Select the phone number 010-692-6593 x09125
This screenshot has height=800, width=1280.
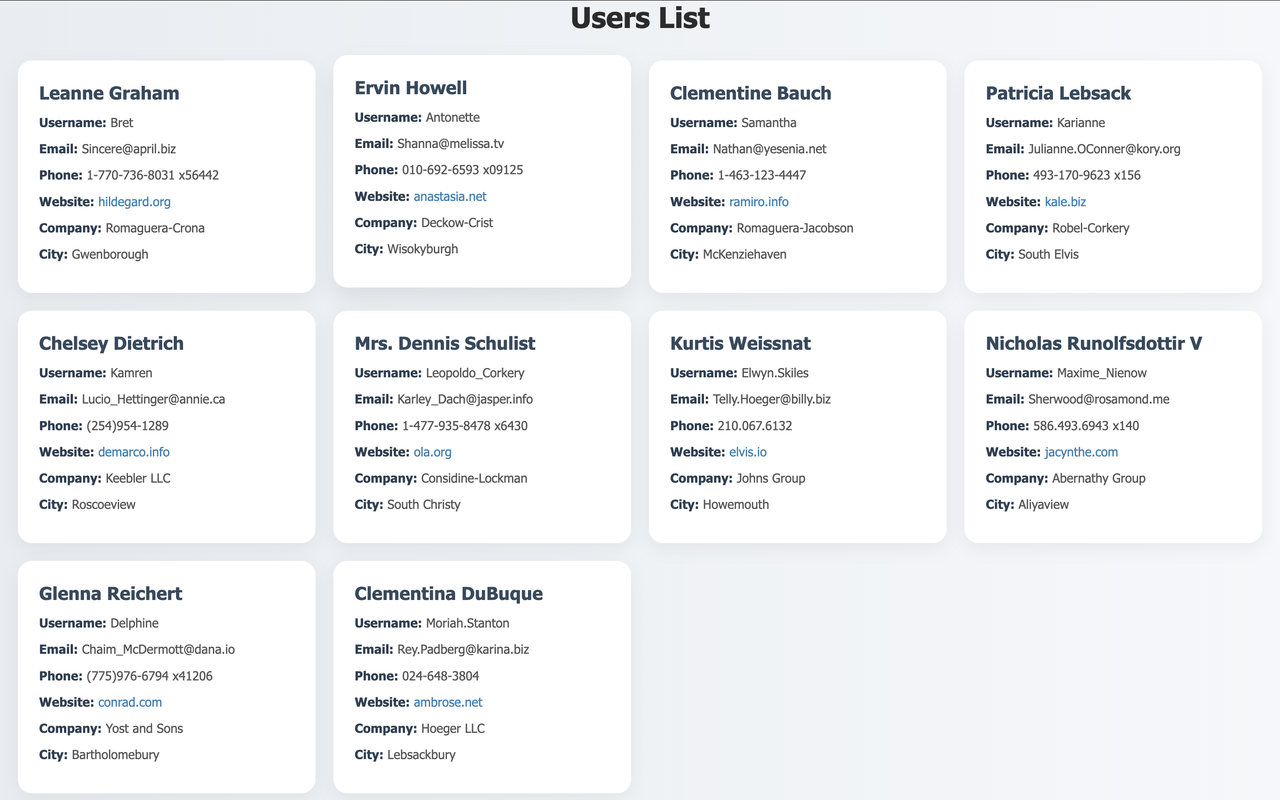[463, 170]
